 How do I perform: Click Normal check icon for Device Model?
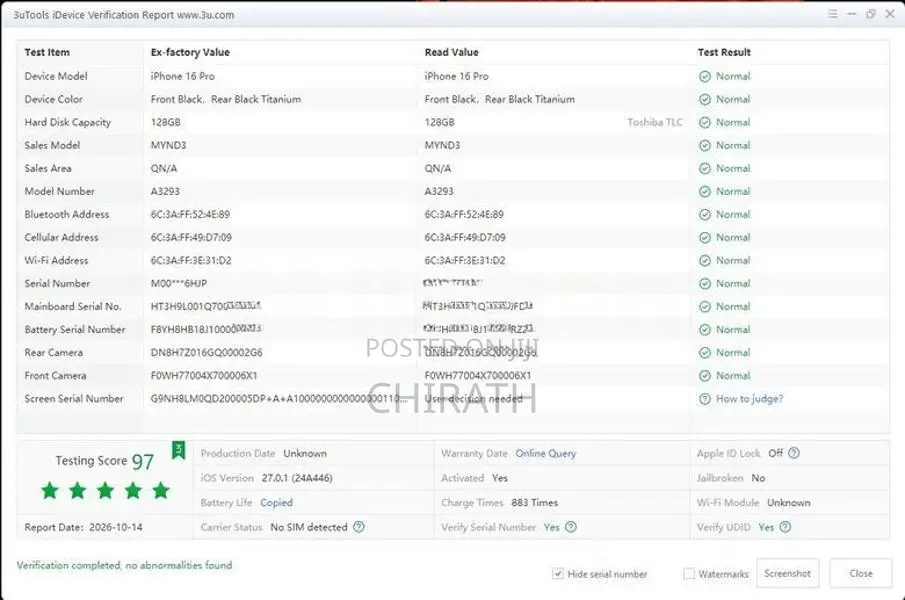(704, 76)
